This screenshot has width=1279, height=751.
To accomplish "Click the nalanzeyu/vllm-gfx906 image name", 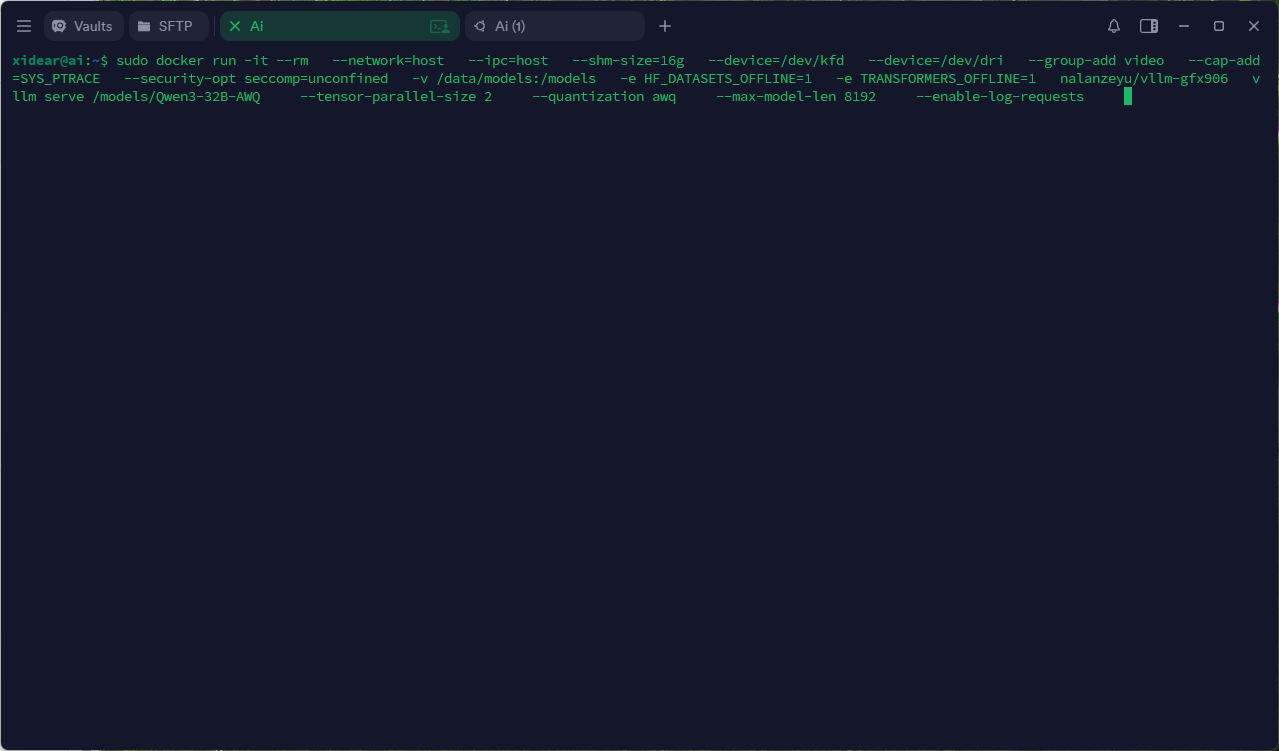I will [1143, 78].
